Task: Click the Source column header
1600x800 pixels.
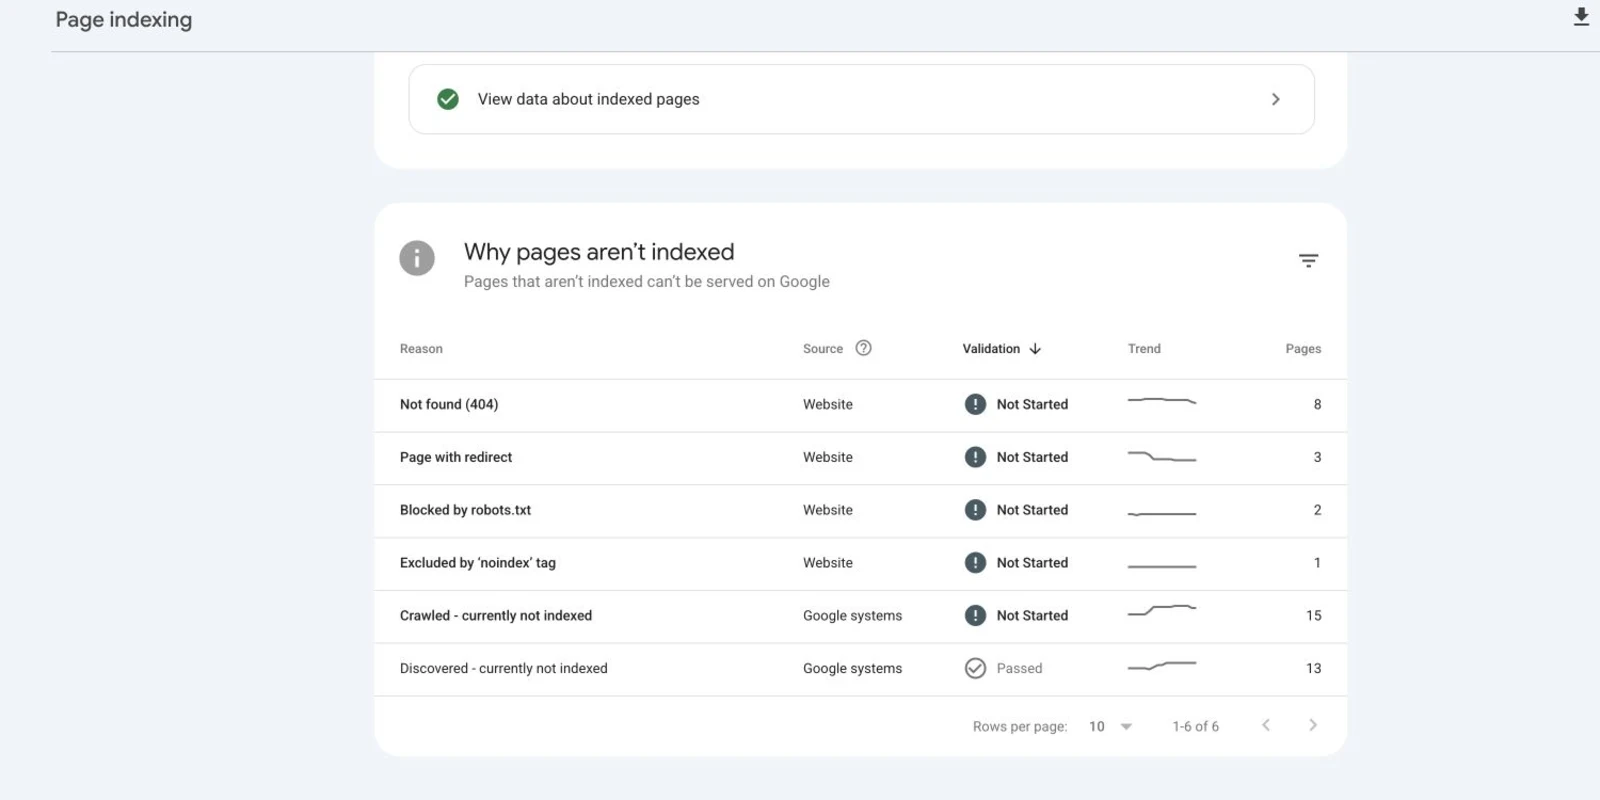Action: click(x=823, y=349)
